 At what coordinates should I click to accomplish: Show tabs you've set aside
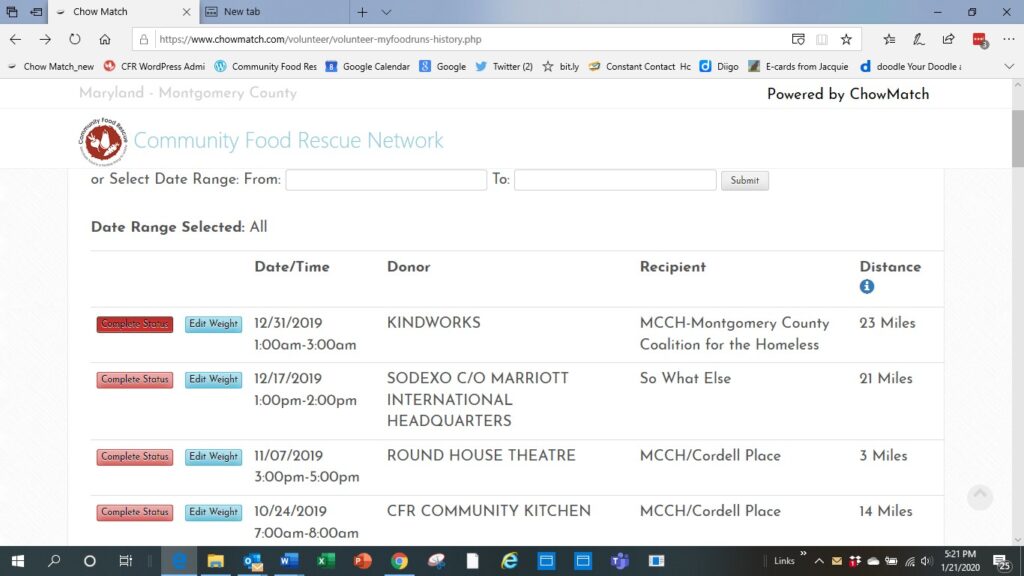tap(12, 12)
